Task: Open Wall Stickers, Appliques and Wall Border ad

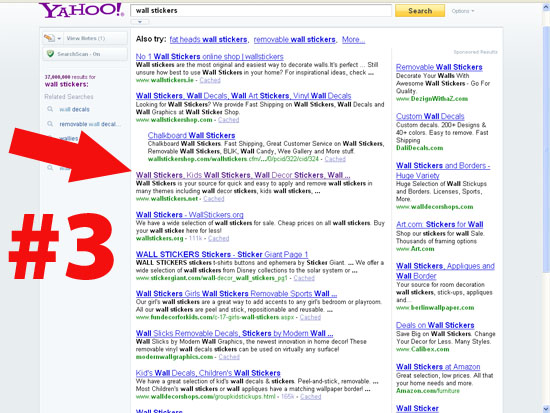Action: [445, 271]
